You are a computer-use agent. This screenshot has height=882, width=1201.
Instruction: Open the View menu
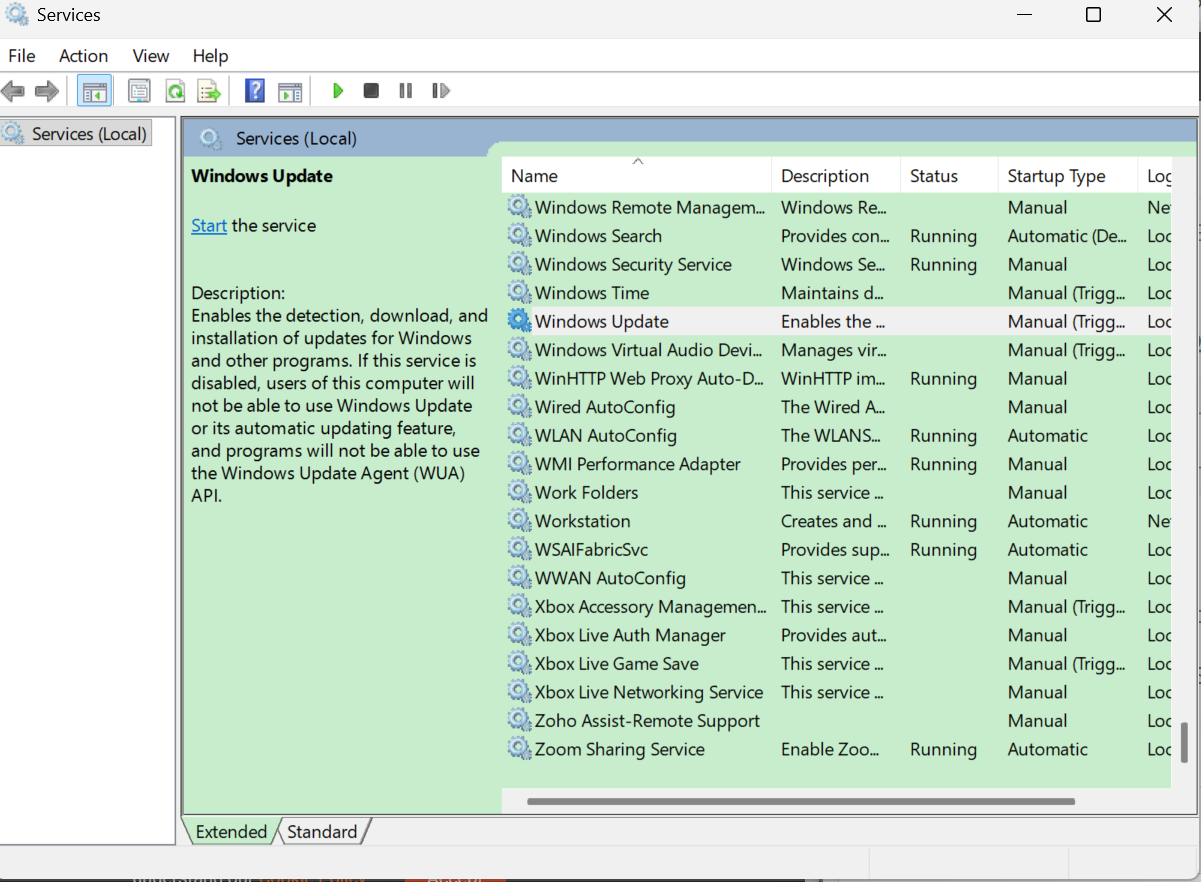pos(150,56)
